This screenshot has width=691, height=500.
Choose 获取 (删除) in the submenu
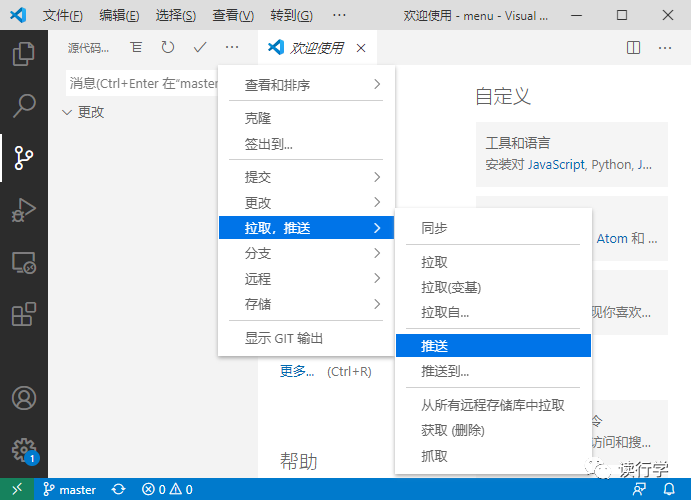[x=493, y=430]
